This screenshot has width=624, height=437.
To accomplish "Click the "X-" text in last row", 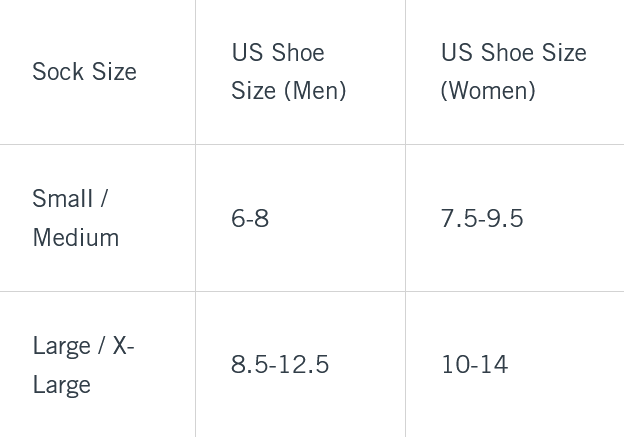I will tap(123, 346).
